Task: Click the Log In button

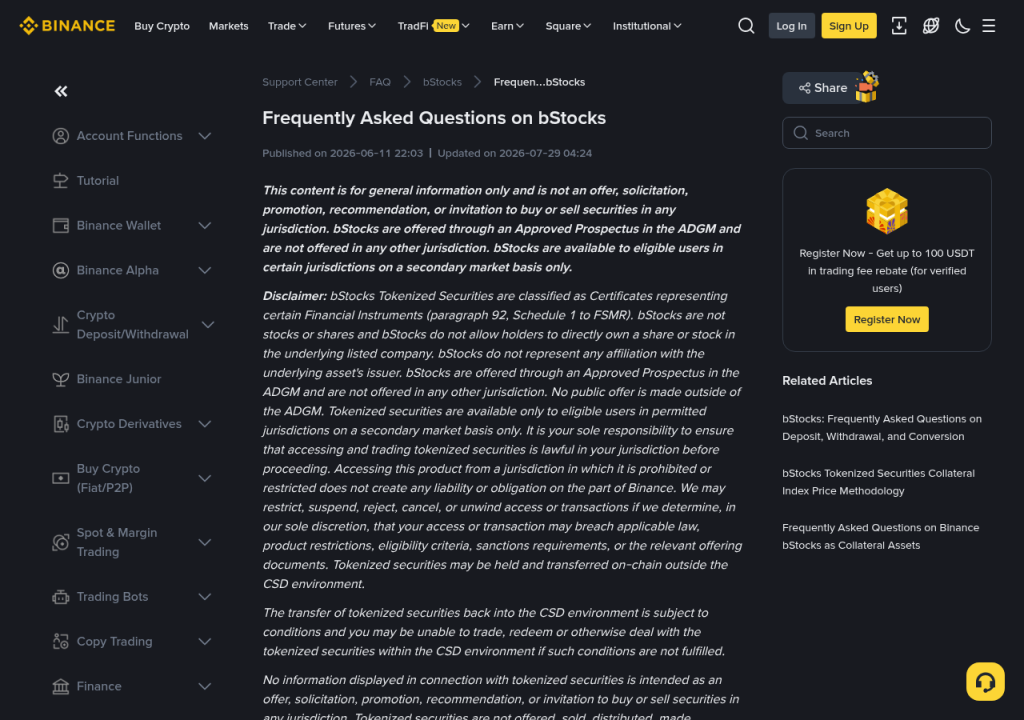Action: pos(792,26)
